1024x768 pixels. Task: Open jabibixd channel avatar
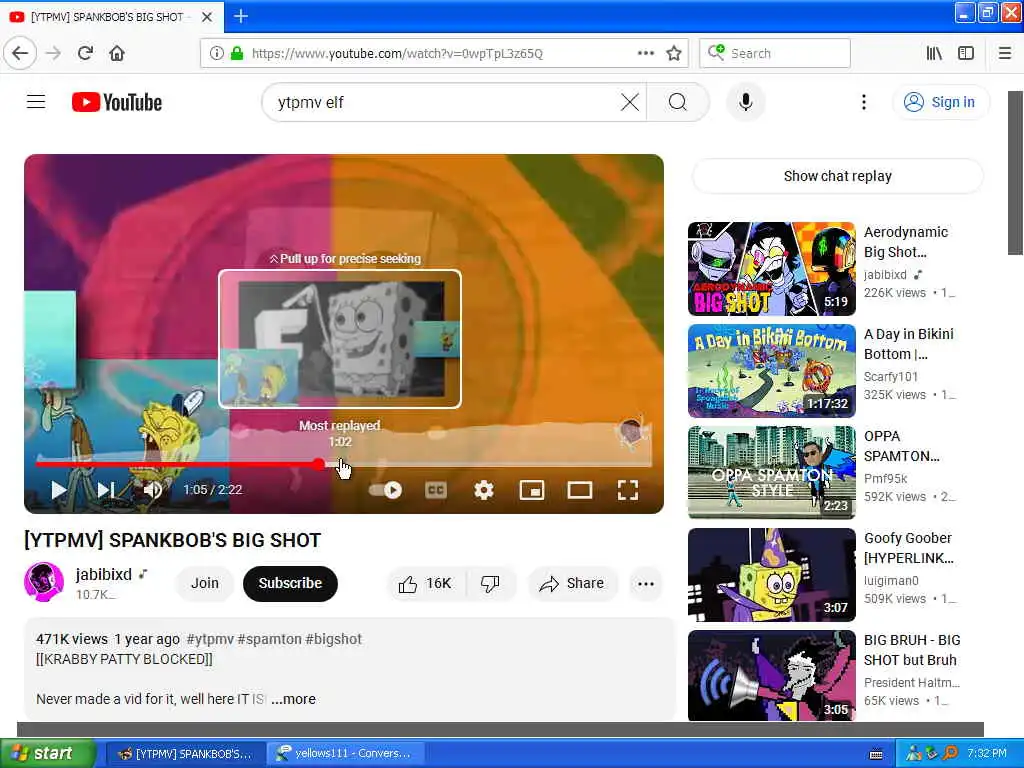click(x=44, y=582)
